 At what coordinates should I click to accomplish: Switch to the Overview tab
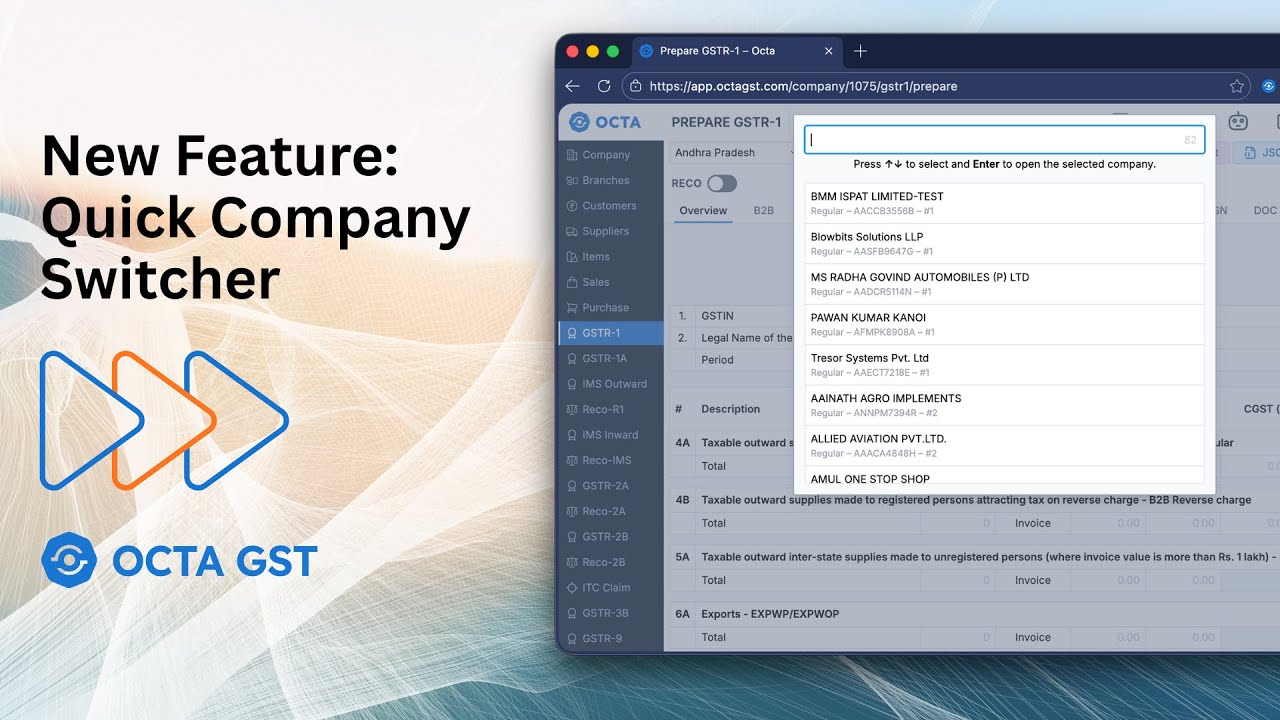(703, 211)
